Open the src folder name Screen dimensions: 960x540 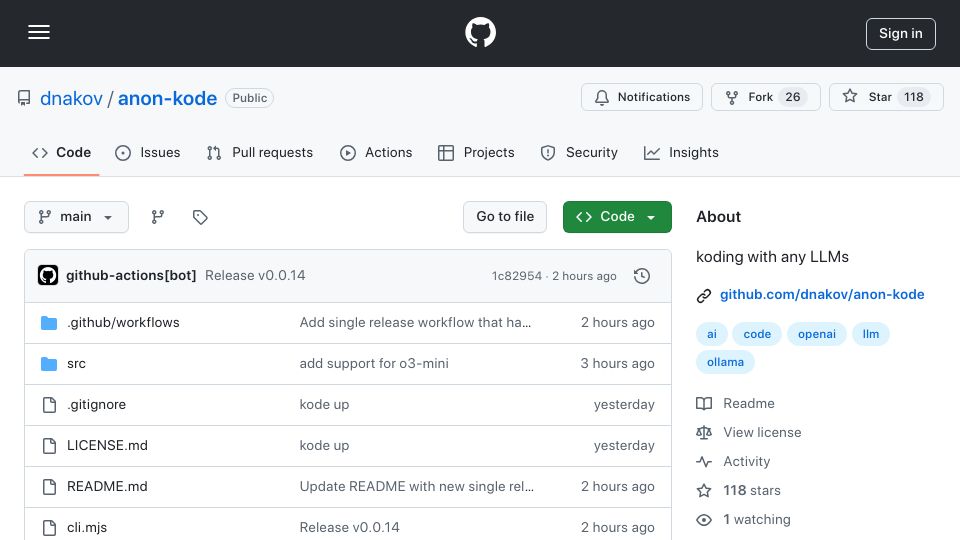(x=76, y=364)
